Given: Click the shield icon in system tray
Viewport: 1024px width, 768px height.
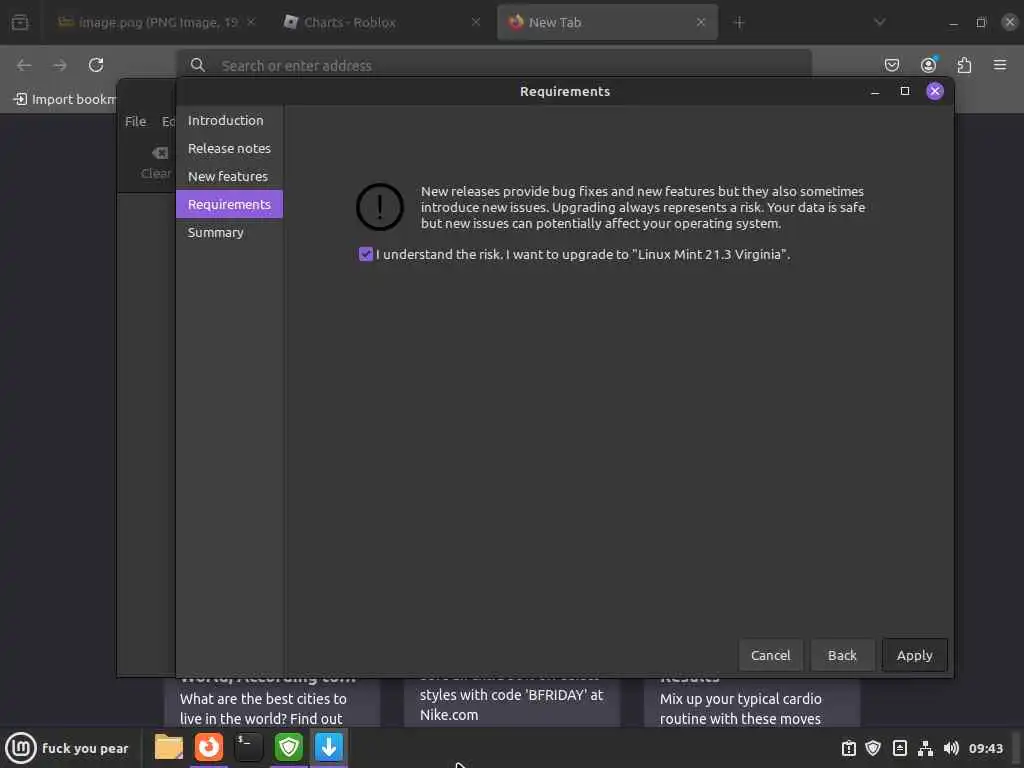Looking at the screenshot, I should tap(873, 748).
